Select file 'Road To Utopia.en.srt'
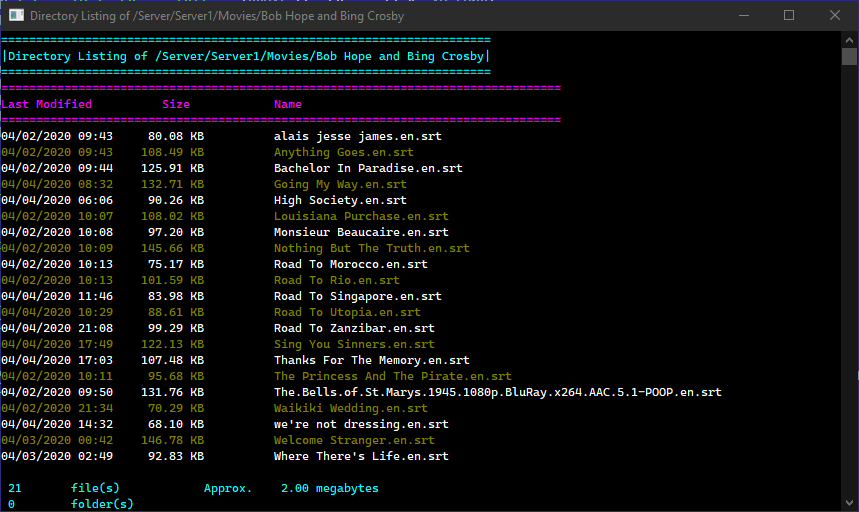This screenshot has width=859, height=512. pos(347,312)
